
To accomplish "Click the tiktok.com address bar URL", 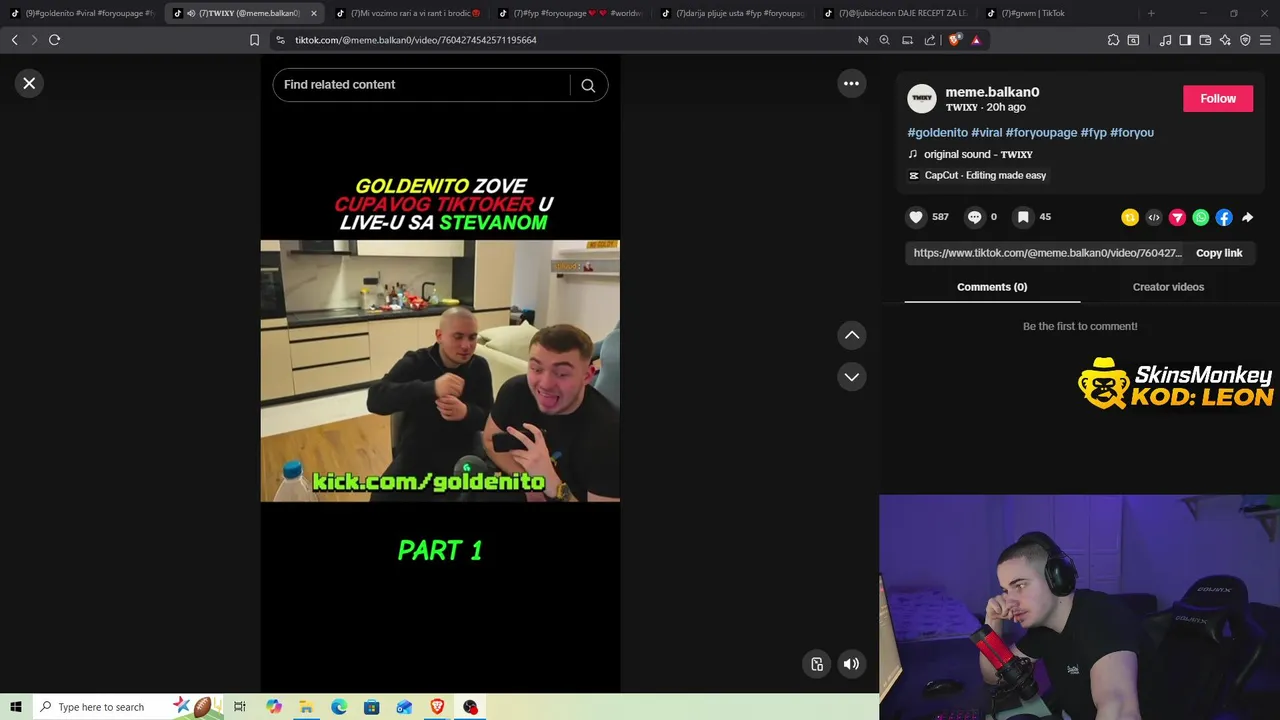I will coord(416,40).
